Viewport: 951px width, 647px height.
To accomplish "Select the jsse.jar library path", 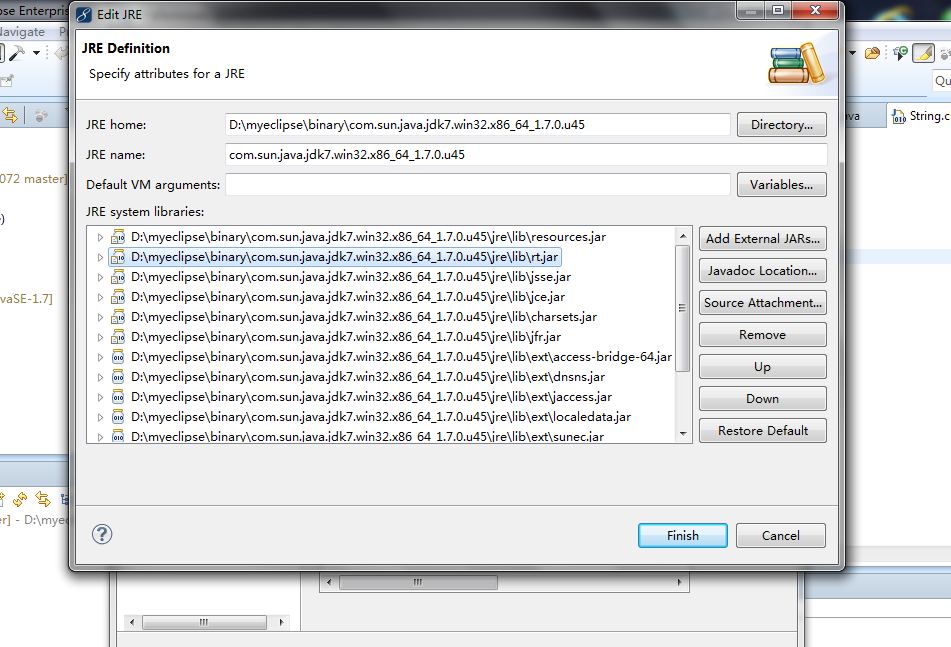I will pos(351,277).
